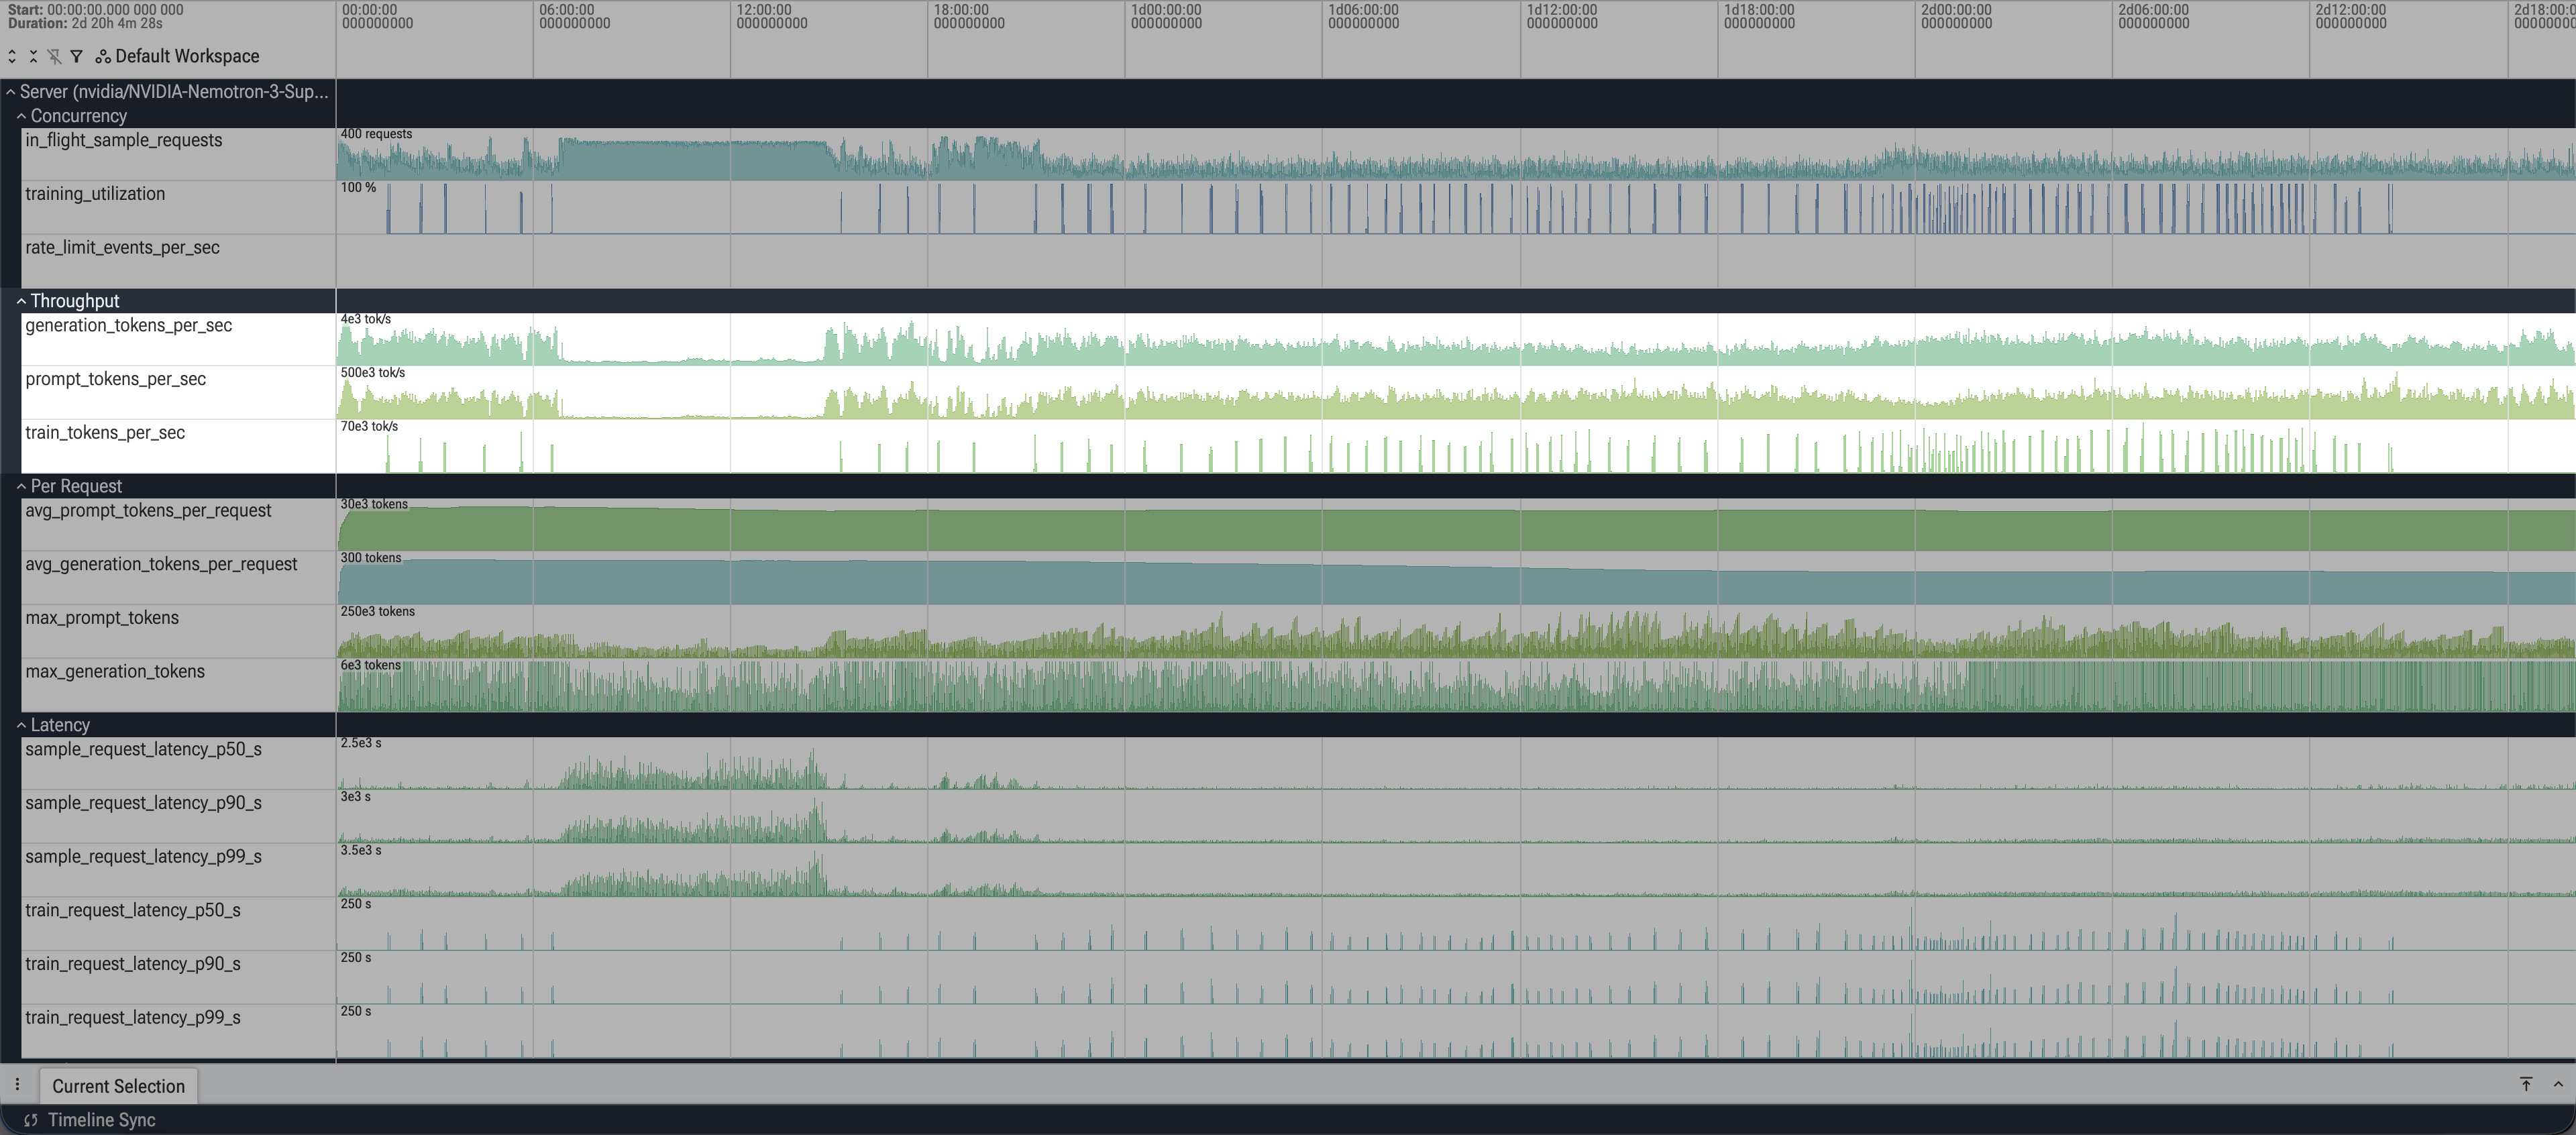Screen dimensions: 2576x1135
Task: Click the '500e3 tok/s' scale label
Action: click(373, 373)
